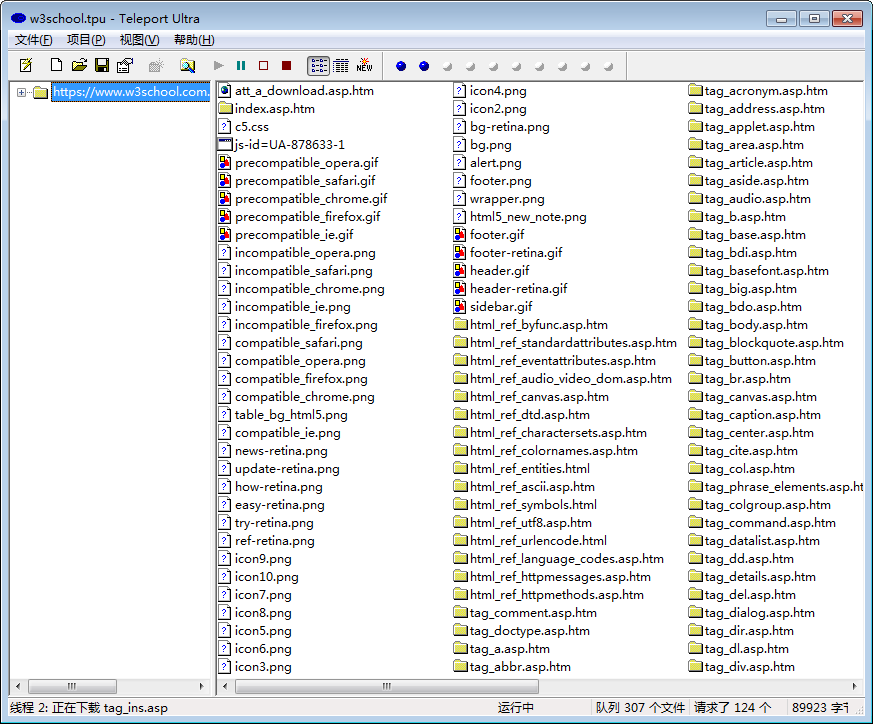Select js-id=UA-878633-1 item
The image size is (873, 724).
(x=290, y=145)
